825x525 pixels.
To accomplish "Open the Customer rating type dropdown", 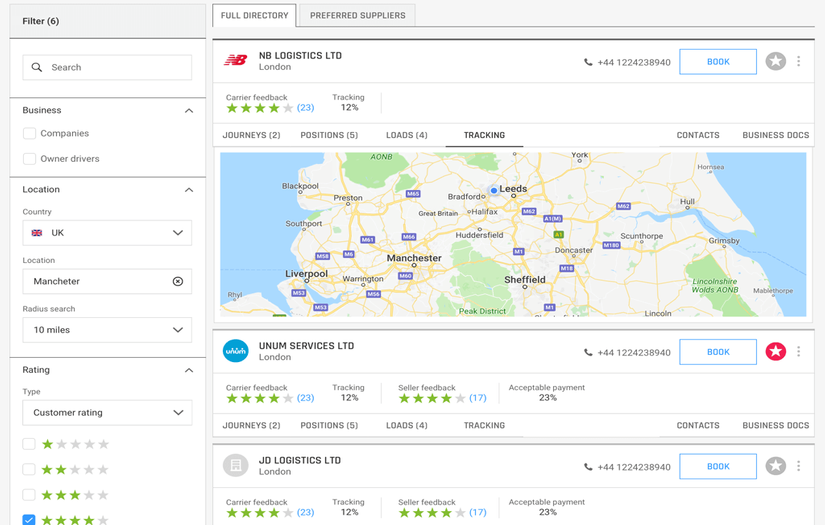I will click(107, 412).
